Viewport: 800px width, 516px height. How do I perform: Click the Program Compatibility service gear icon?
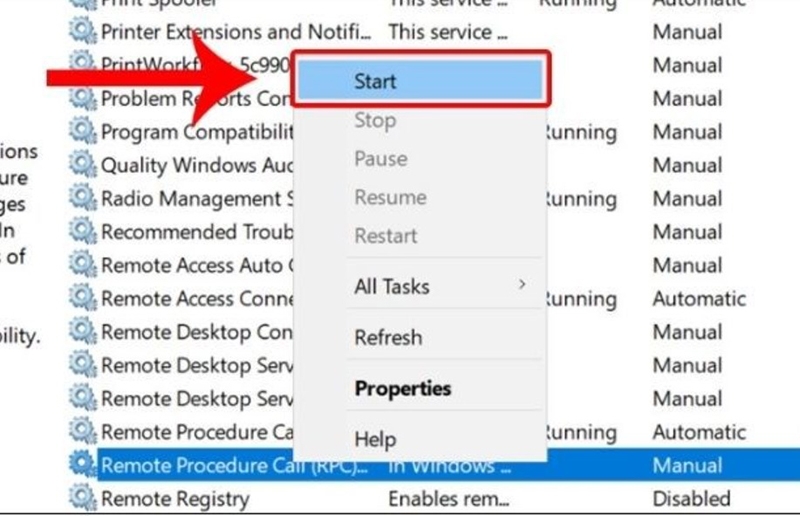coord(82,131)
